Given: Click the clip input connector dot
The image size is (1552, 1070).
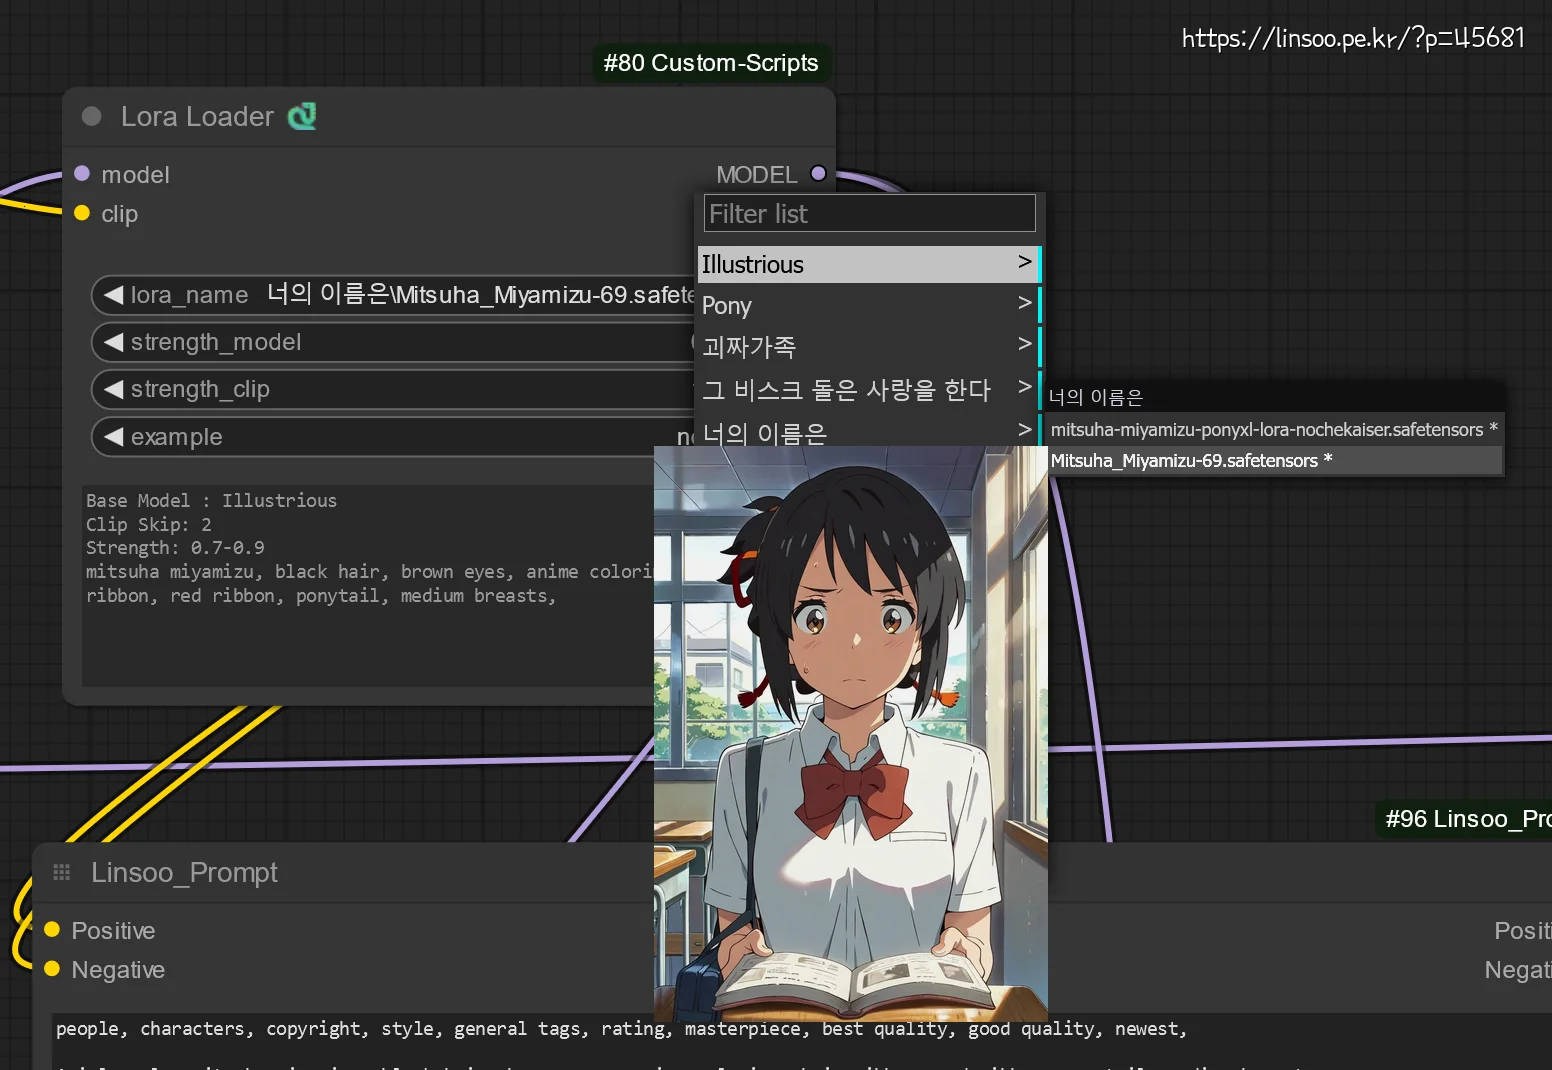Looking at the screenshot, I should [82, 212].
